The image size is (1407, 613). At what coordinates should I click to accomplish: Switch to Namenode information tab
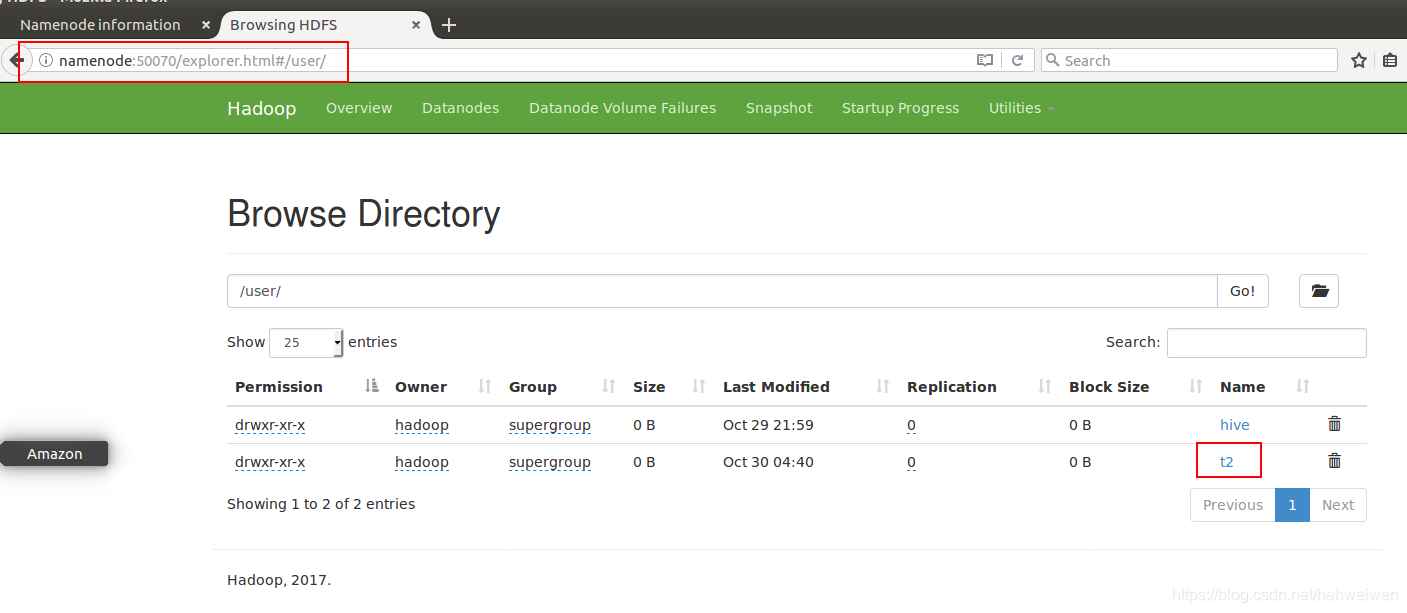[100, 25]
